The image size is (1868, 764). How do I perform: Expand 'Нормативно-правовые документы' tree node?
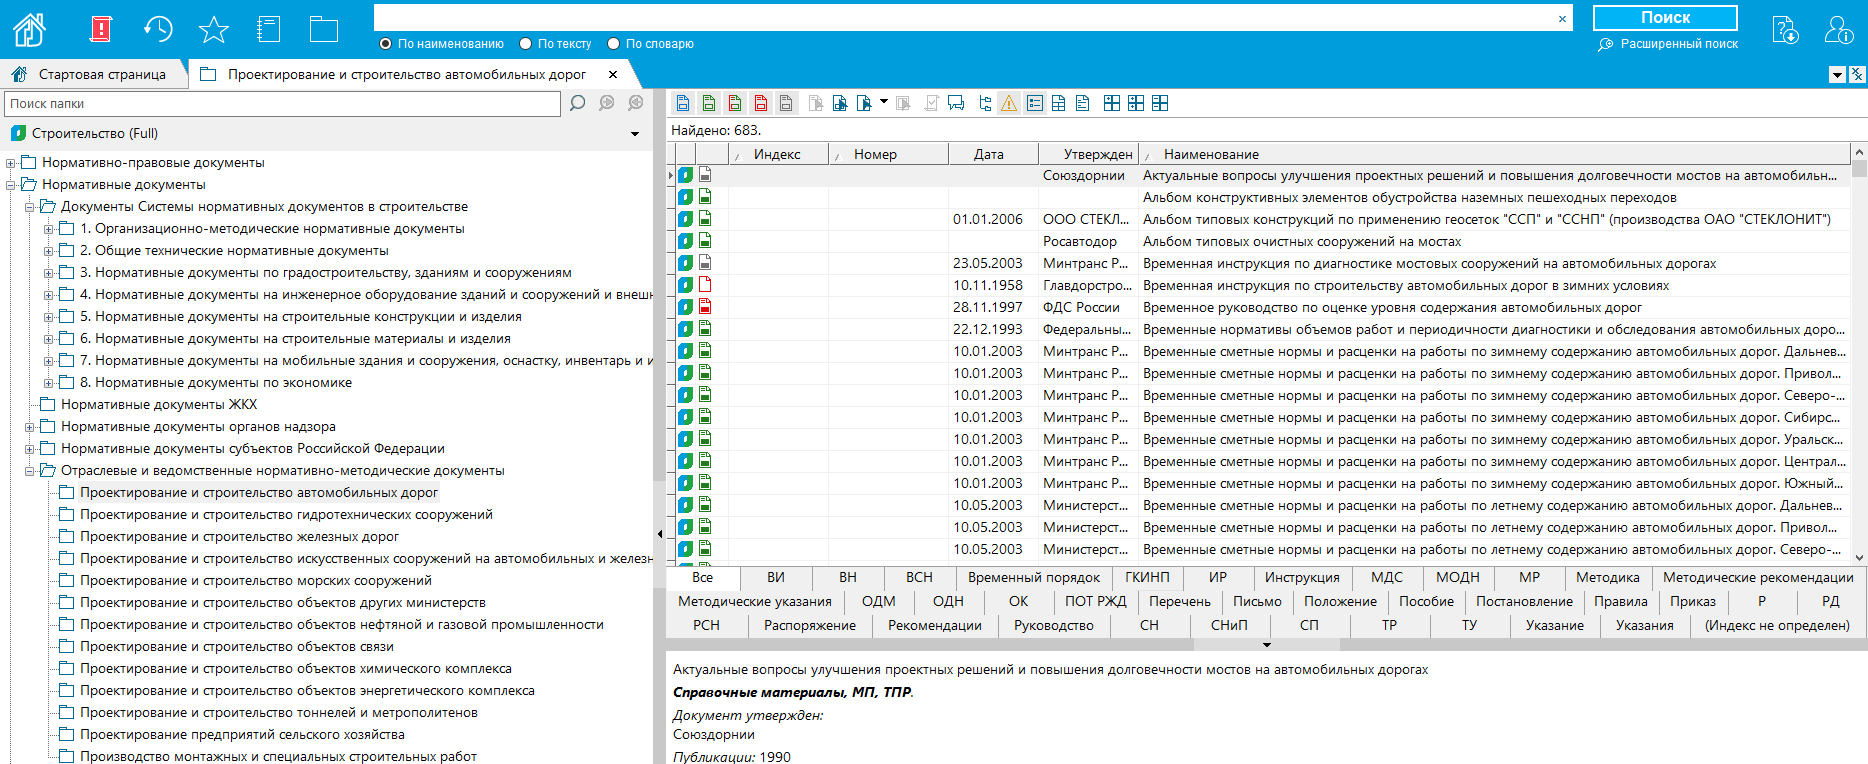[x=11, y=163]
